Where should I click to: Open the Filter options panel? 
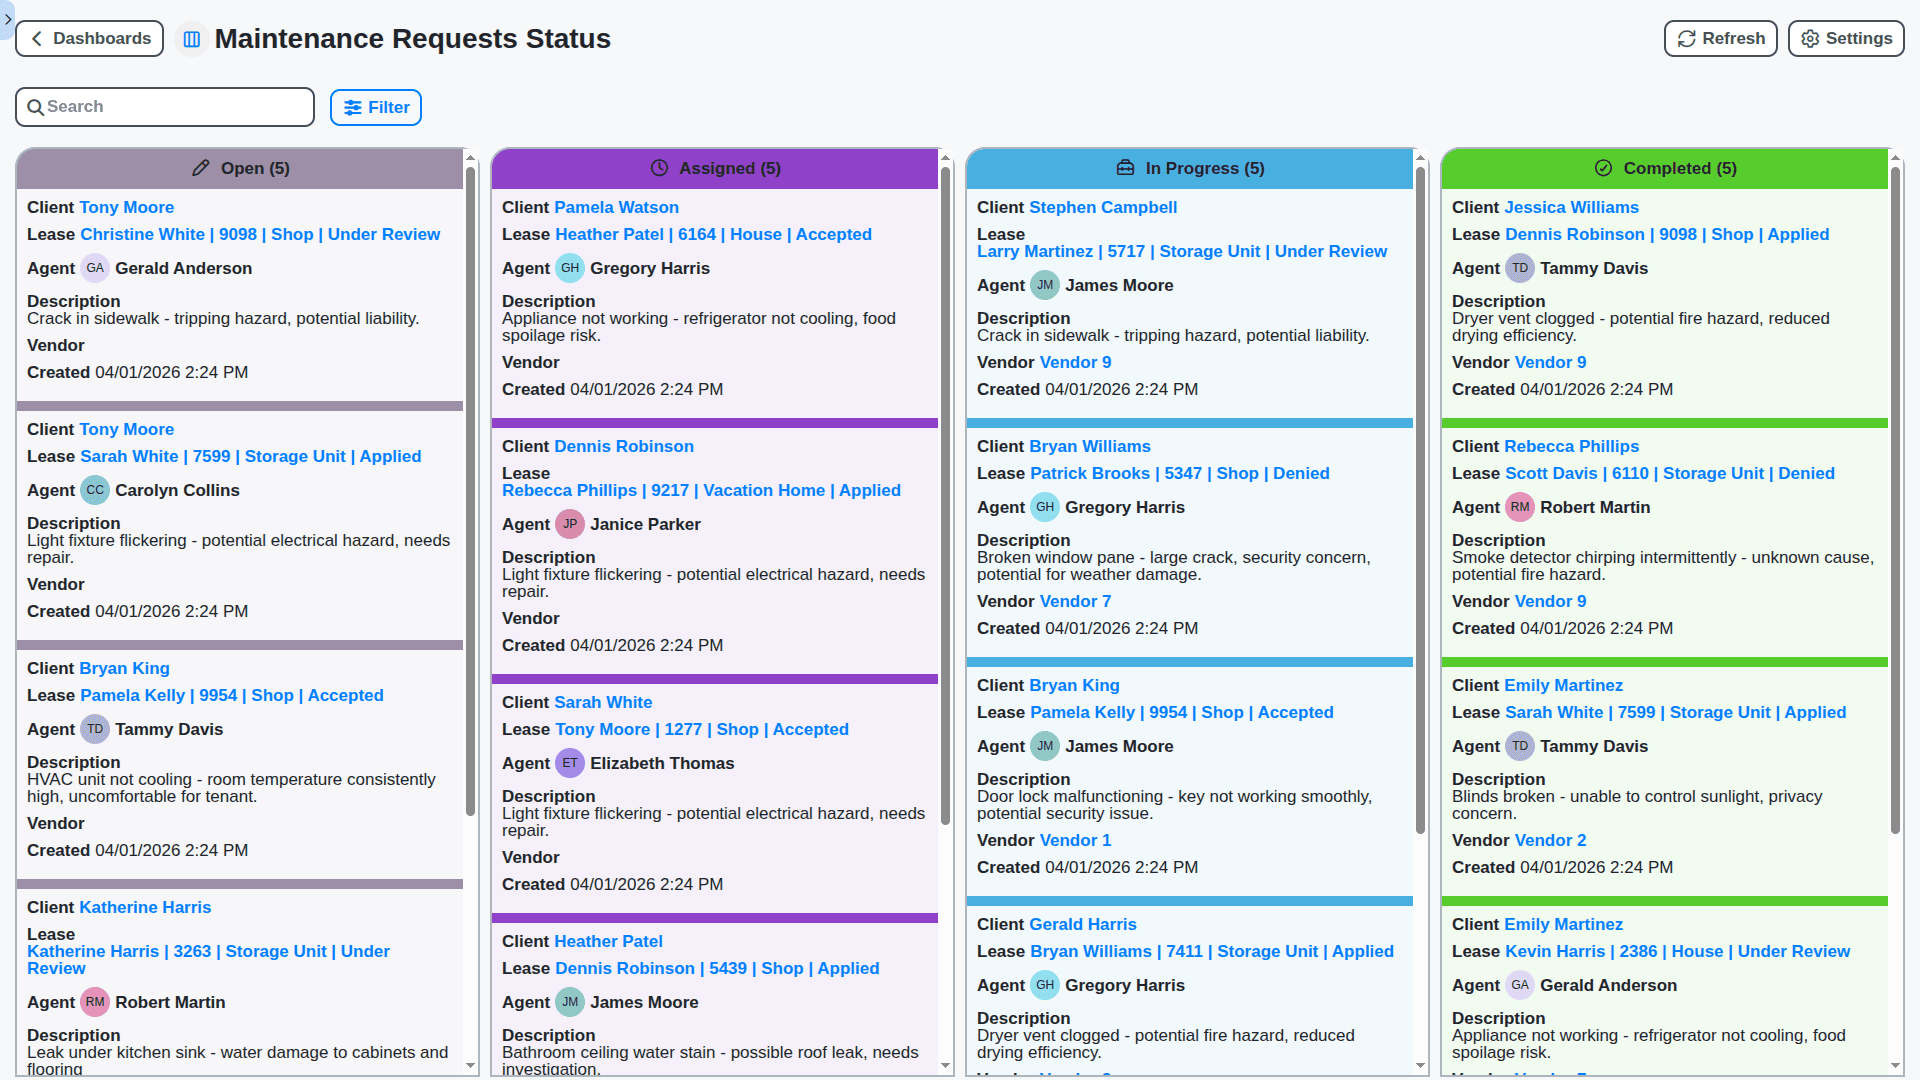click(375, 107)
